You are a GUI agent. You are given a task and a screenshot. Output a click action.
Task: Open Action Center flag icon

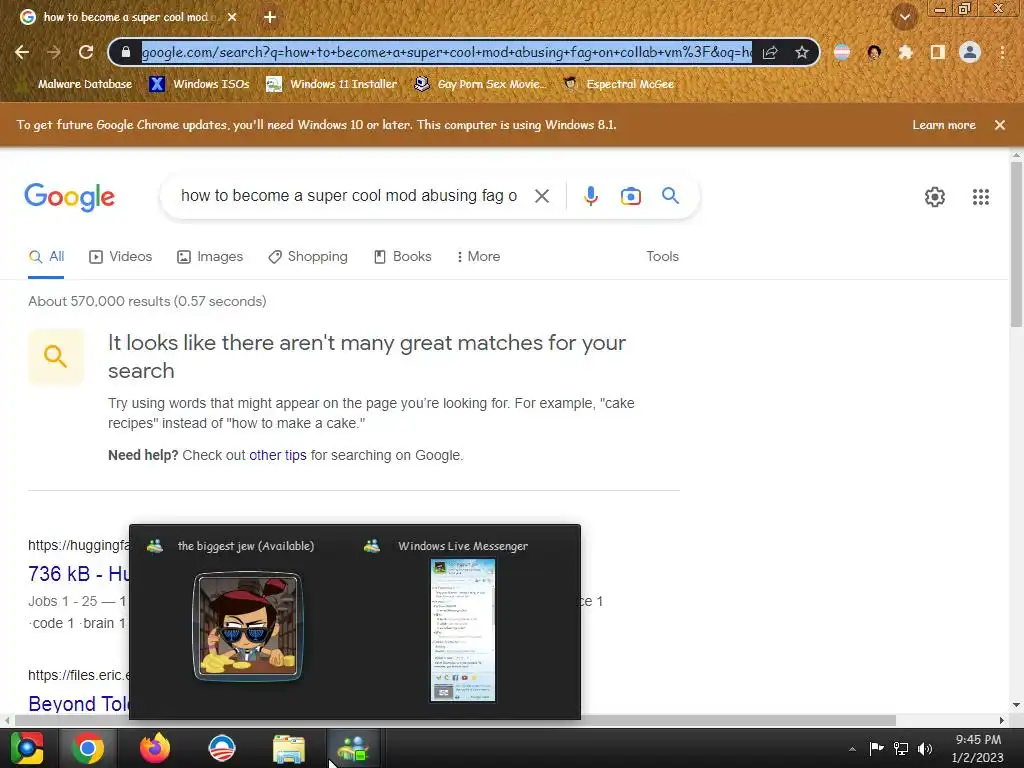coord(876,748)
